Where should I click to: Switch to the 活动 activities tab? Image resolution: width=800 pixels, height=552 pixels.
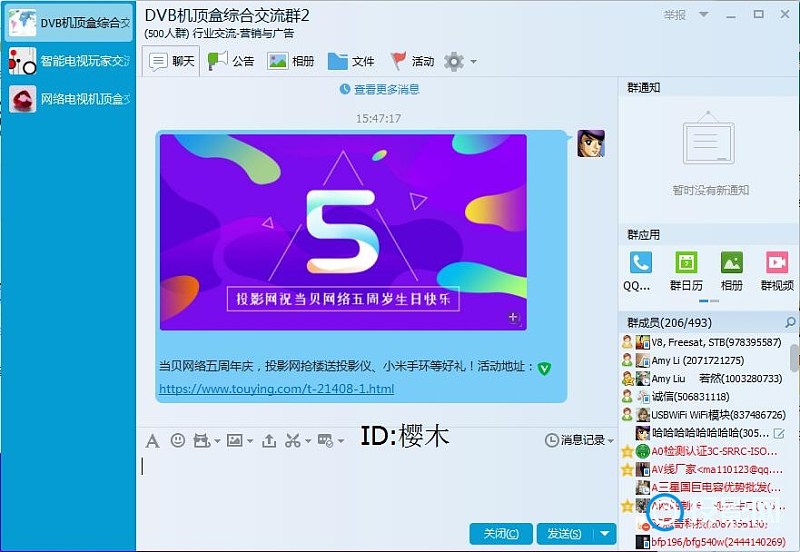[412, 61]
